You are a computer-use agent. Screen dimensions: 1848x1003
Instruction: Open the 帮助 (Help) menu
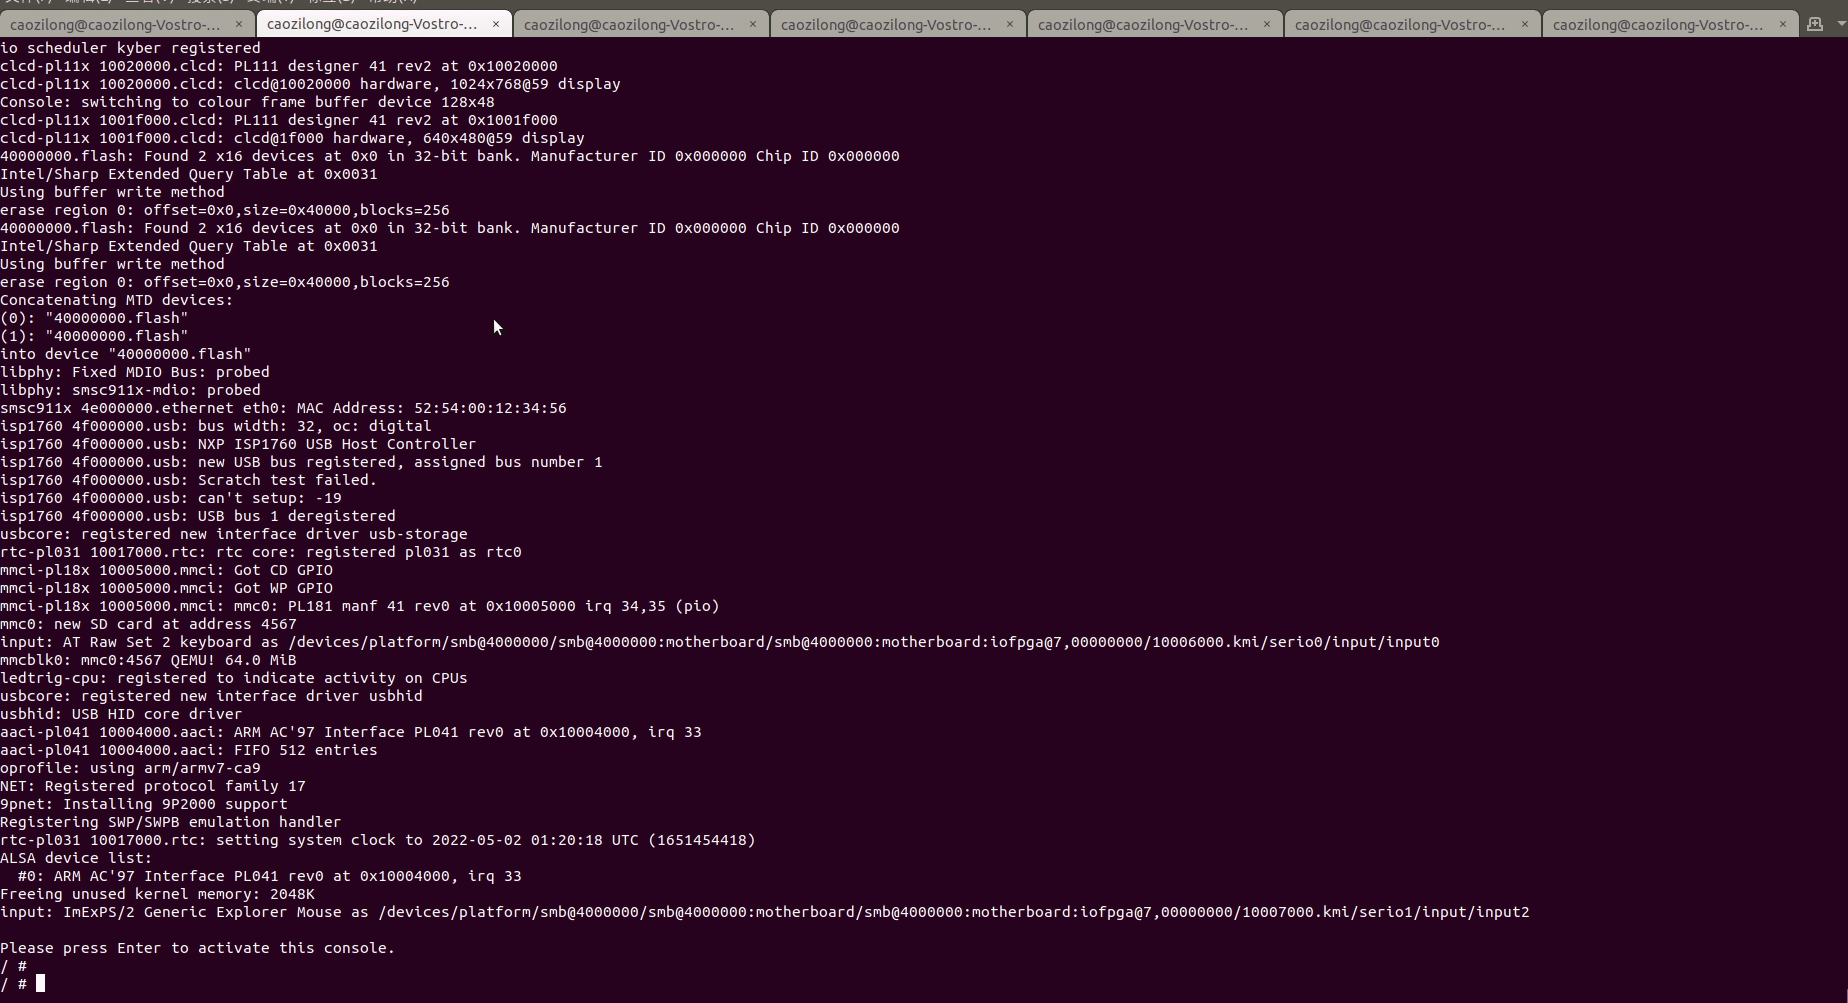tap(392, 3)
